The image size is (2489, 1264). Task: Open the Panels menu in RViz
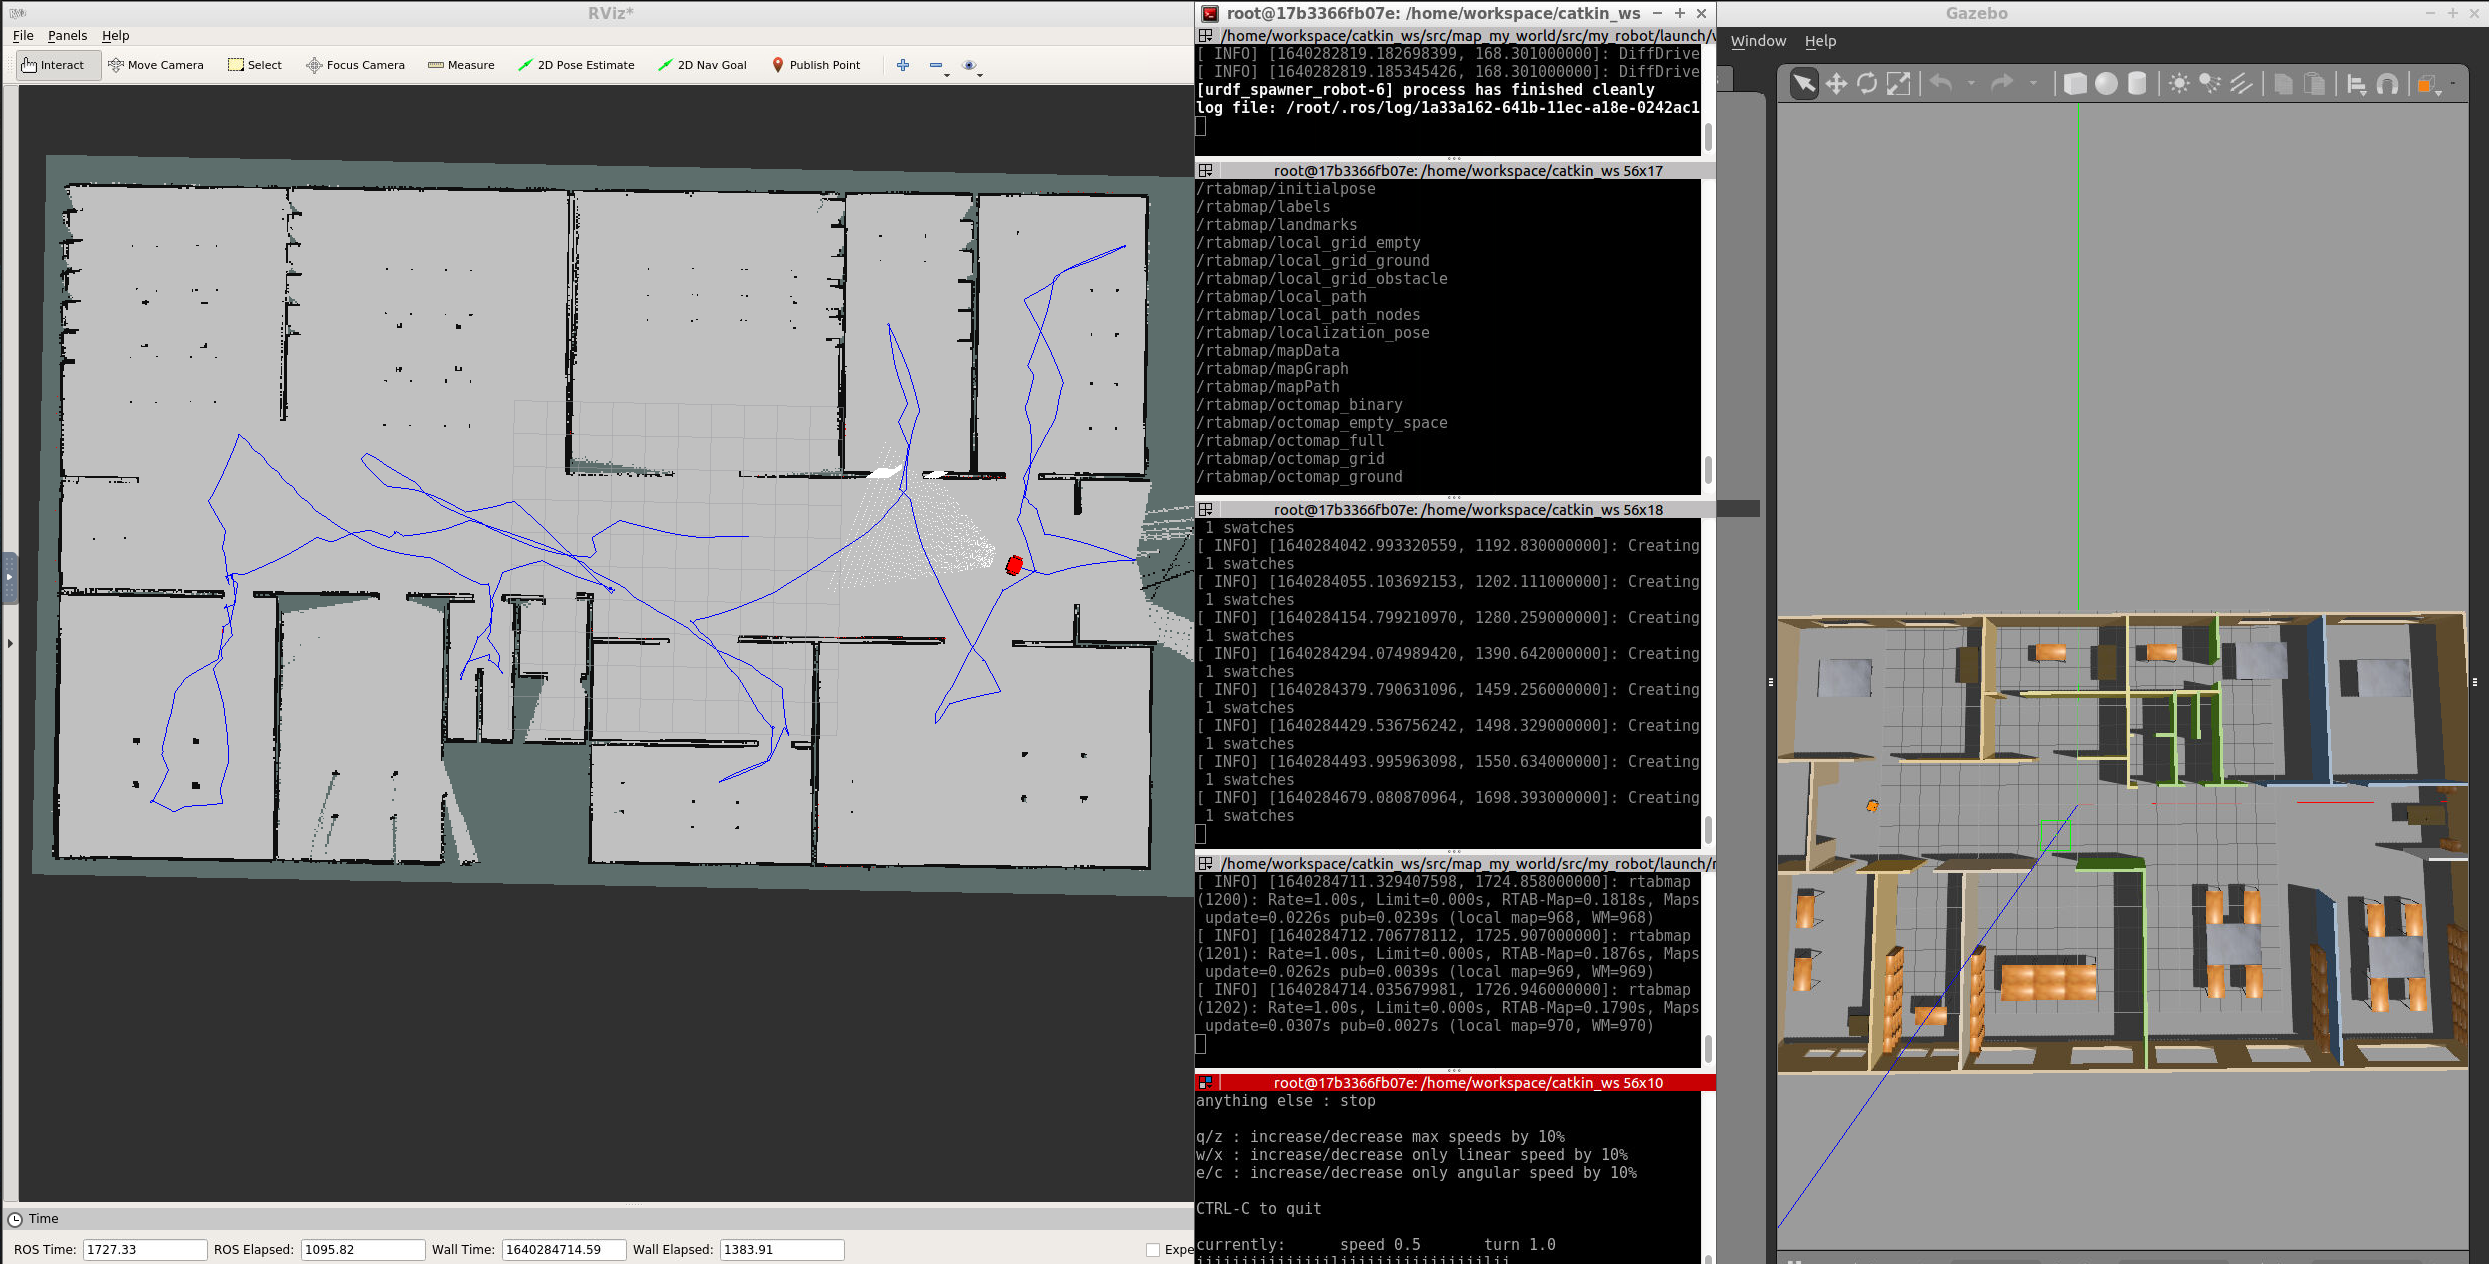pos(67,35)
